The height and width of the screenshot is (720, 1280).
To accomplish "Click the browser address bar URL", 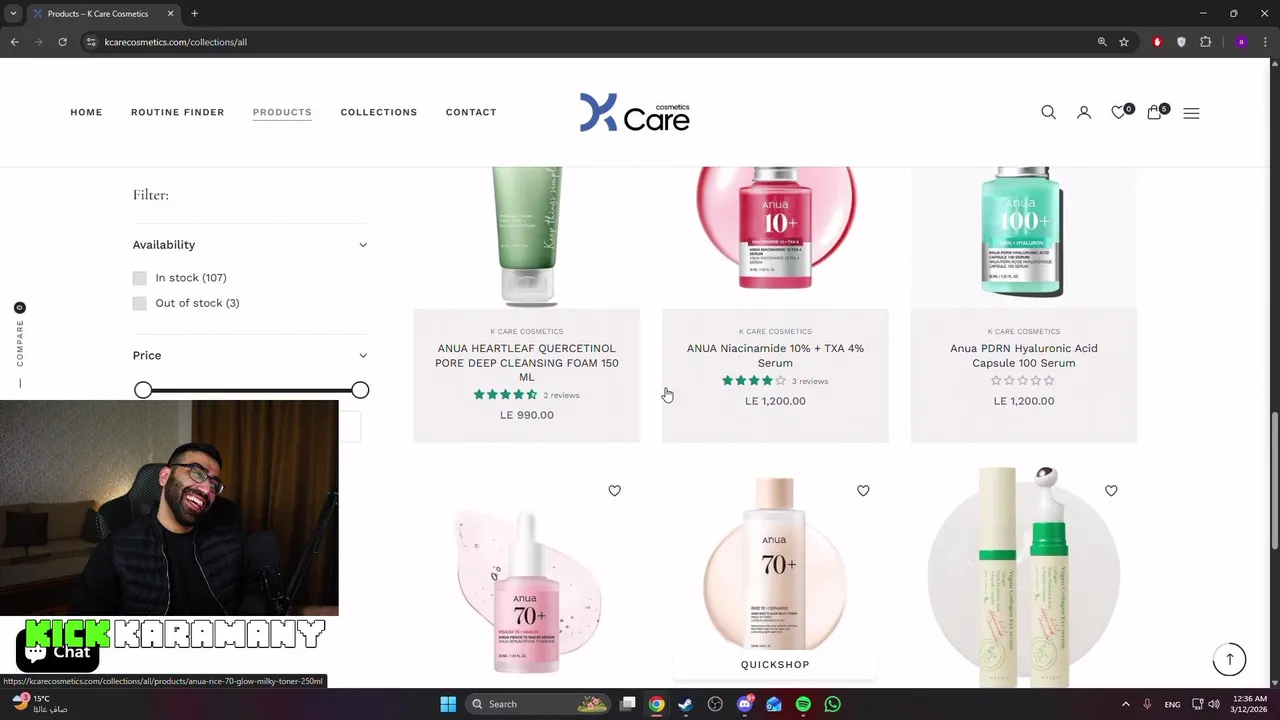I will pyautogui.click(x=176, y=42).
